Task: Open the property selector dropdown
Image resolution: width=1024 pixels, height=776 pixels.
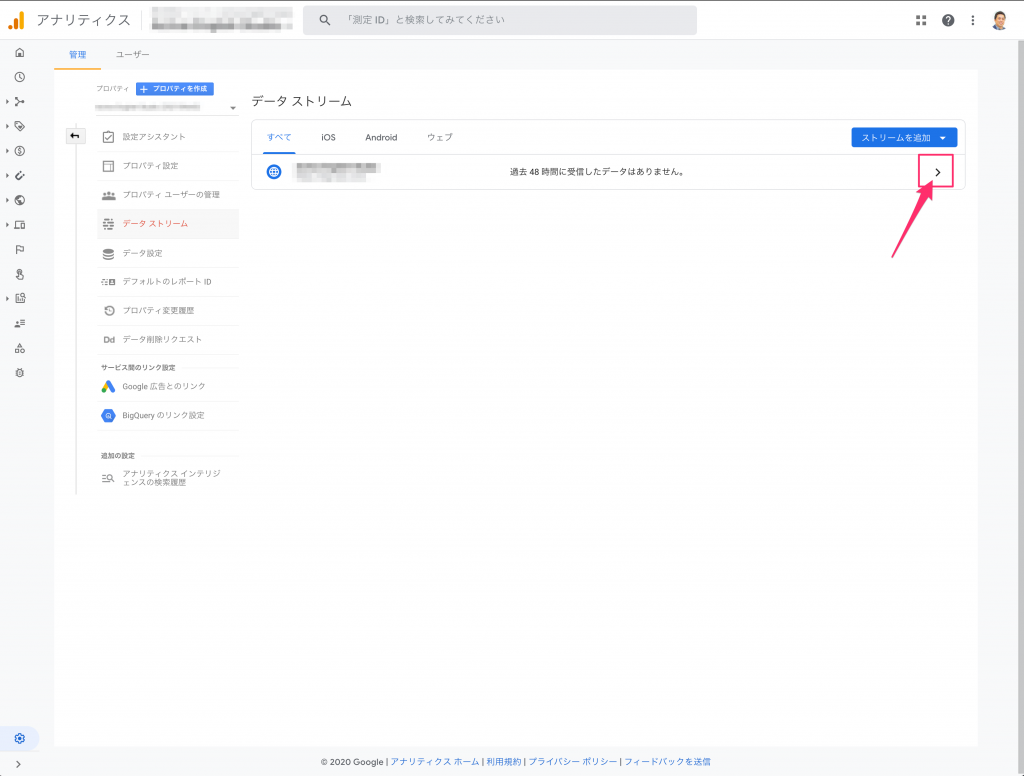Action: (167, 107)
